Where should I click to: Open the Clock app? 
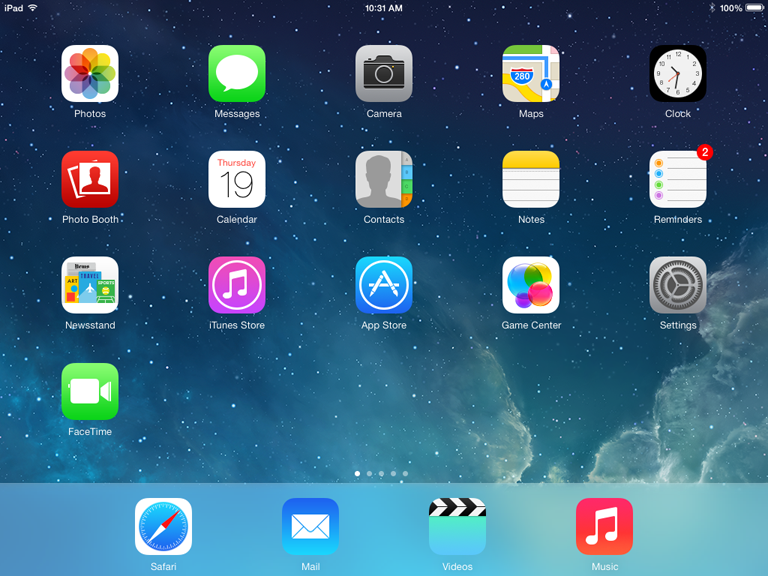pyautogui.click(x=678, y=73)
